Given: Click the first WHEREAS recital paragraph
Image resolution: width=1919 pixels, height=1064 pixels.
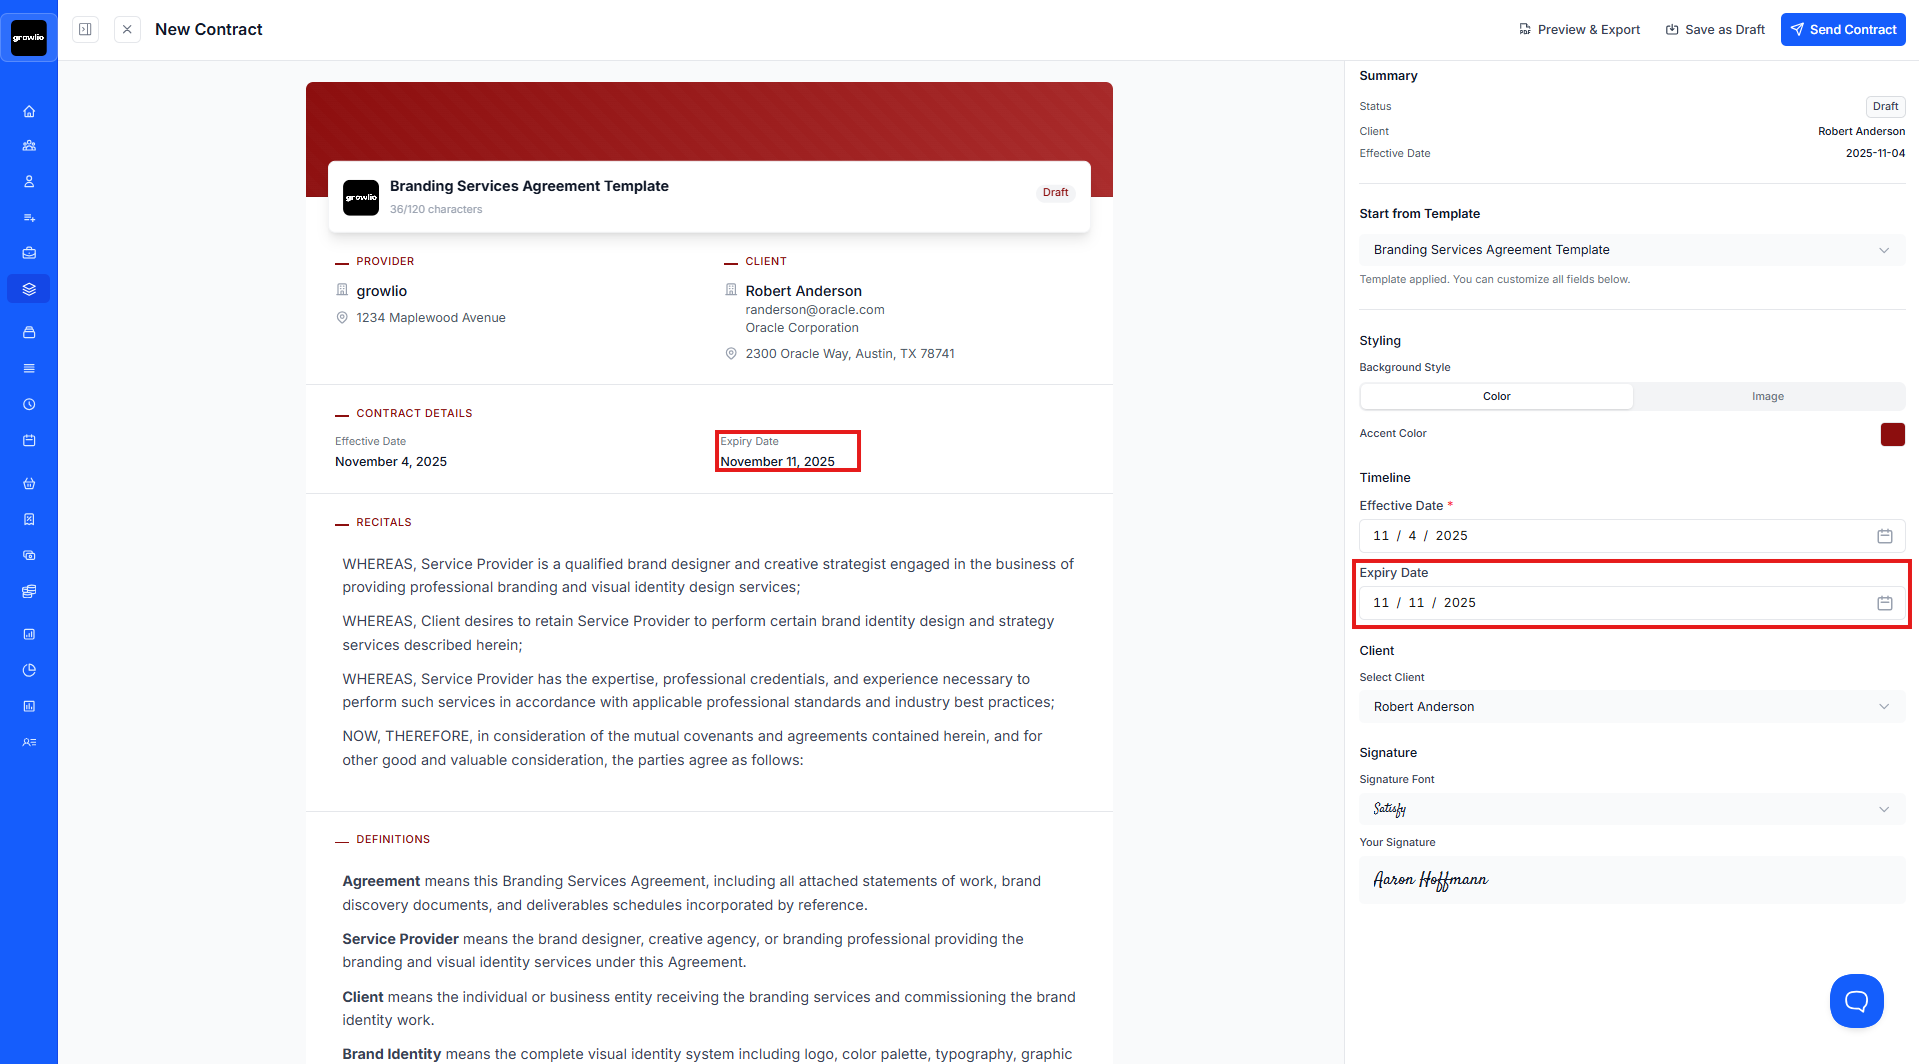Looking at the screenshot, I should tap(708, 576).
